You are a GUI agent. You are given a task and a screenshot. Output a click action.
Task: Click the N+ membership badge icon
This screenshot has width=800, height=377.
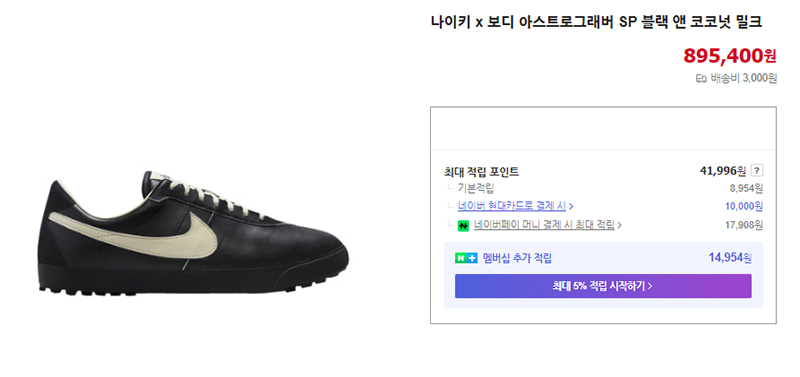point(466,258)
